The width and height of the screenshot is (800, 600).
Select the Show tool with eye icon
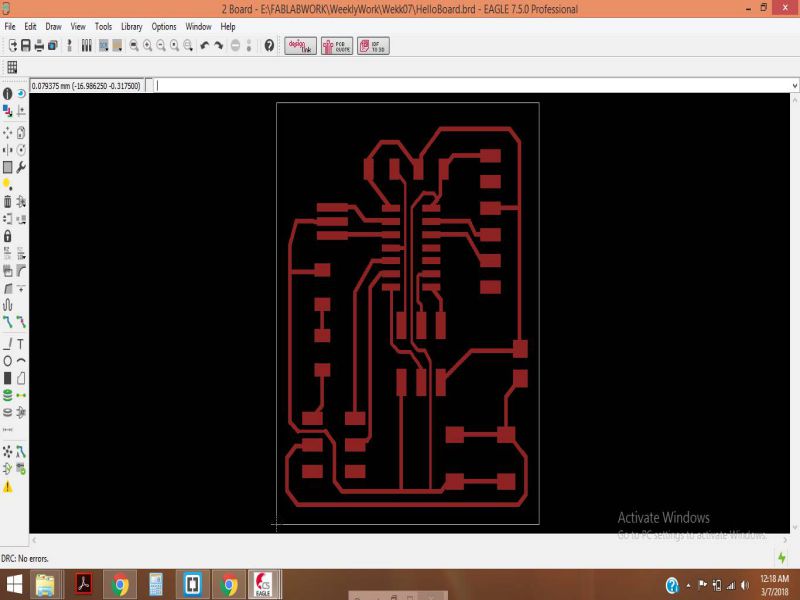(21, 94)
